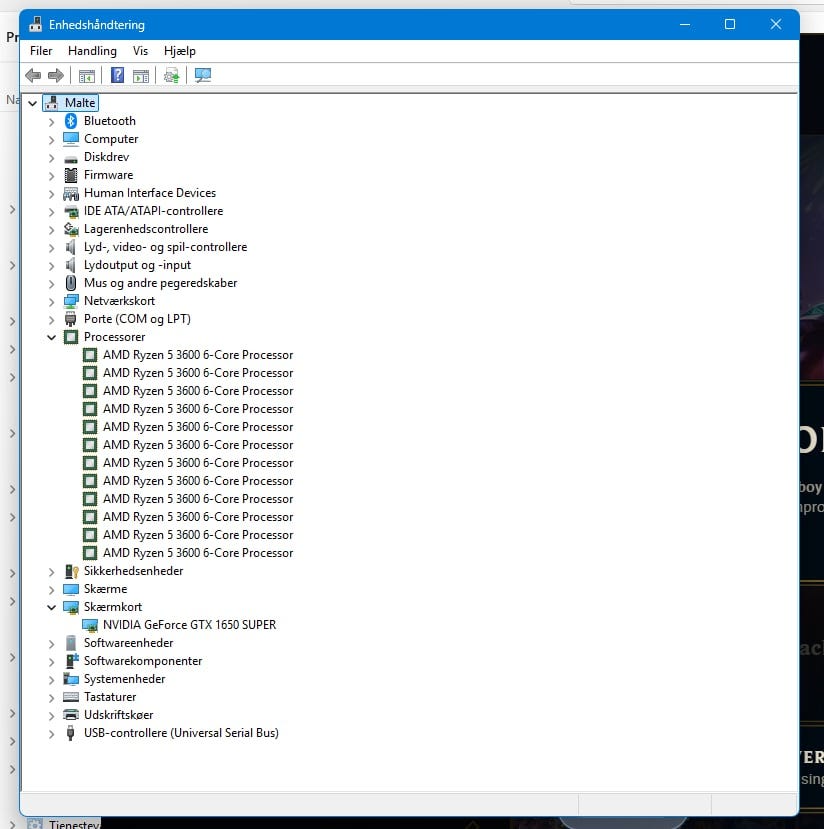Expand the Tastaturer category
The image size is (824, 829).
[51, 697]
